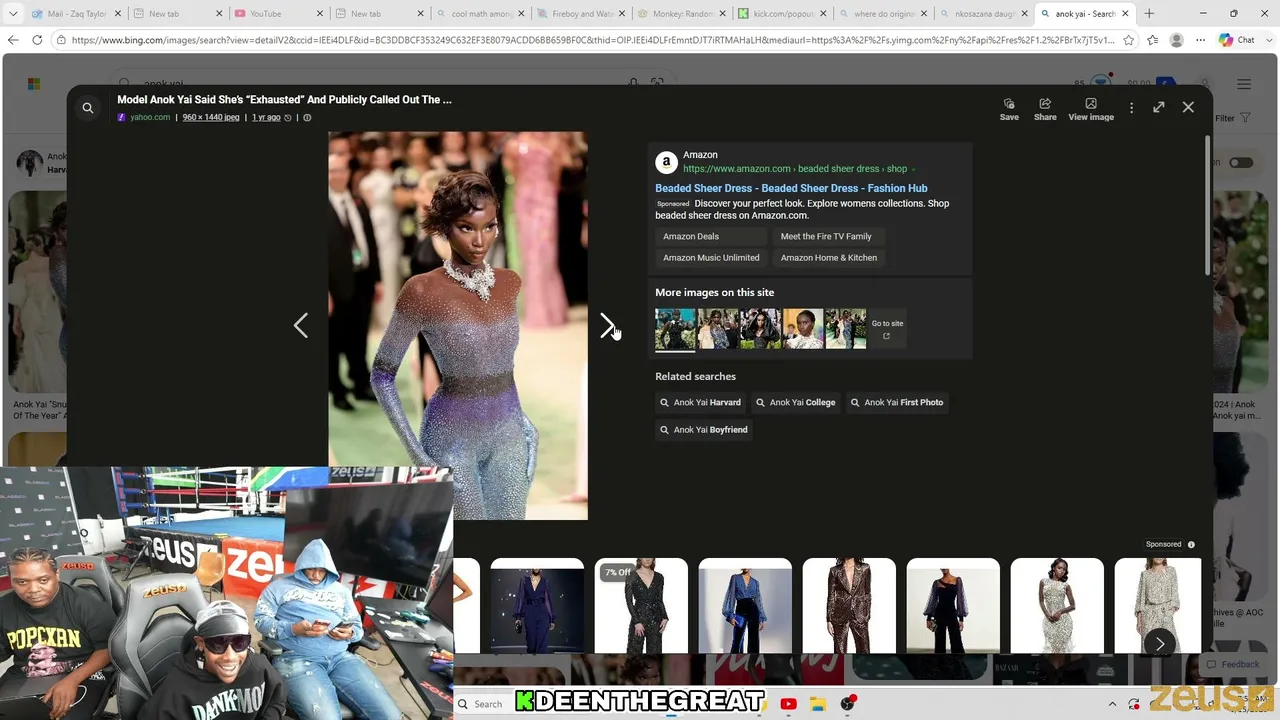The image size is (1280, 720).
Task: Open YouTube from the taskbar
Action: click(788, 704)
